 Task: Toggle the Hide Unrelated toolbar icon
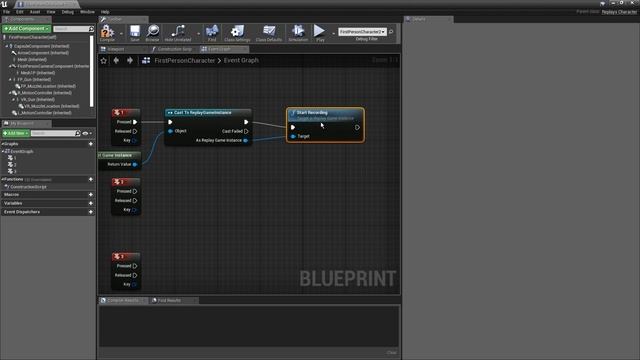tap(178, 32)
